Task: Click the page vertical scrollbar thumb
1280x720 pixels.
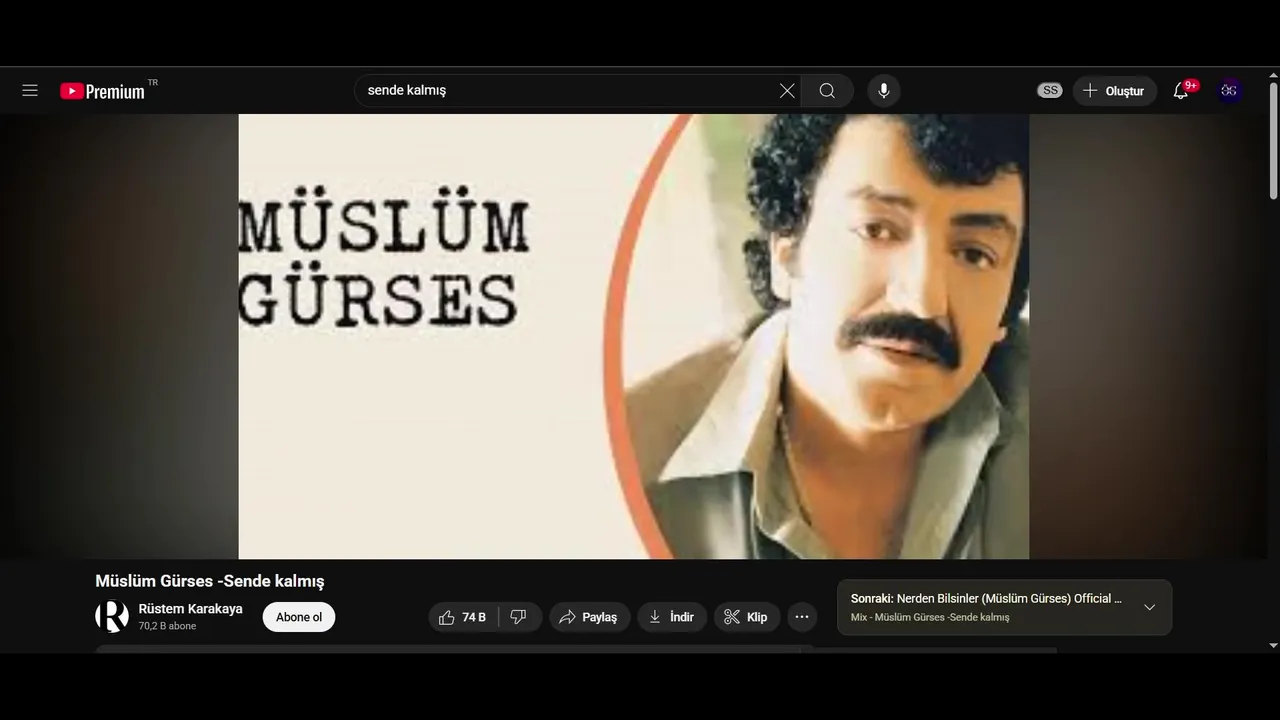Action: point(1273,140)
